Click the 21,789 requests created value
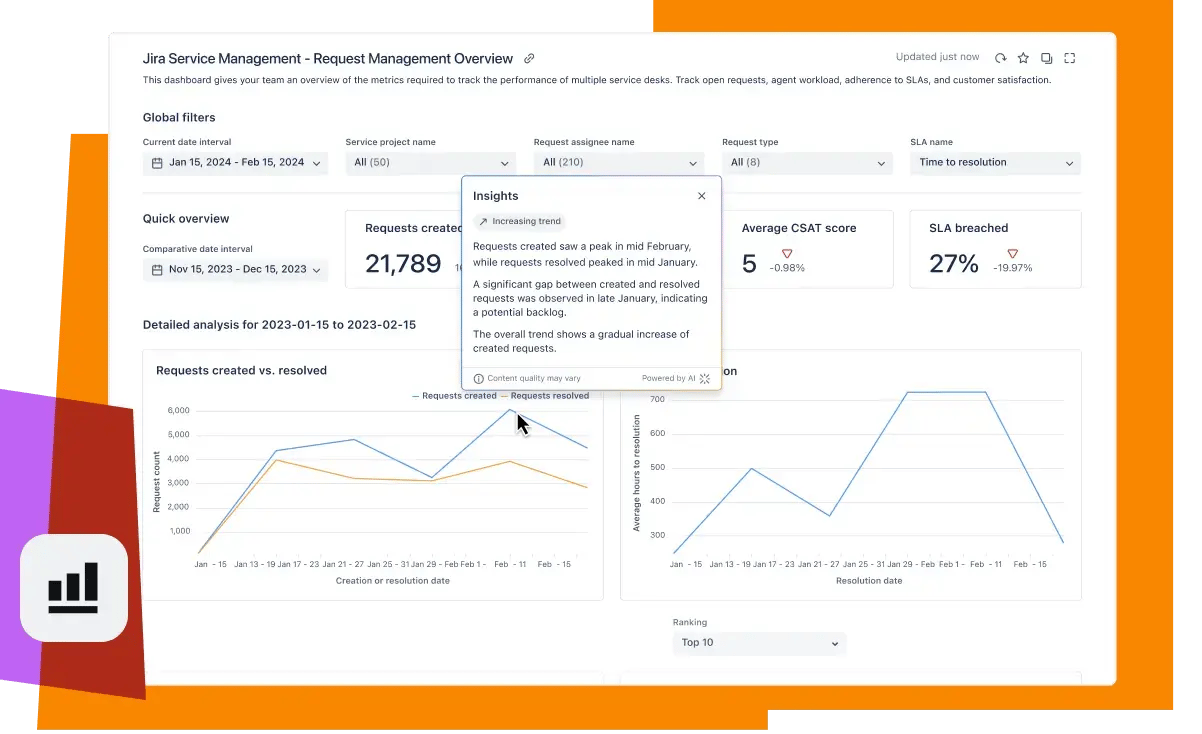This screenshot has height=734, width=1202. point(403,263)
